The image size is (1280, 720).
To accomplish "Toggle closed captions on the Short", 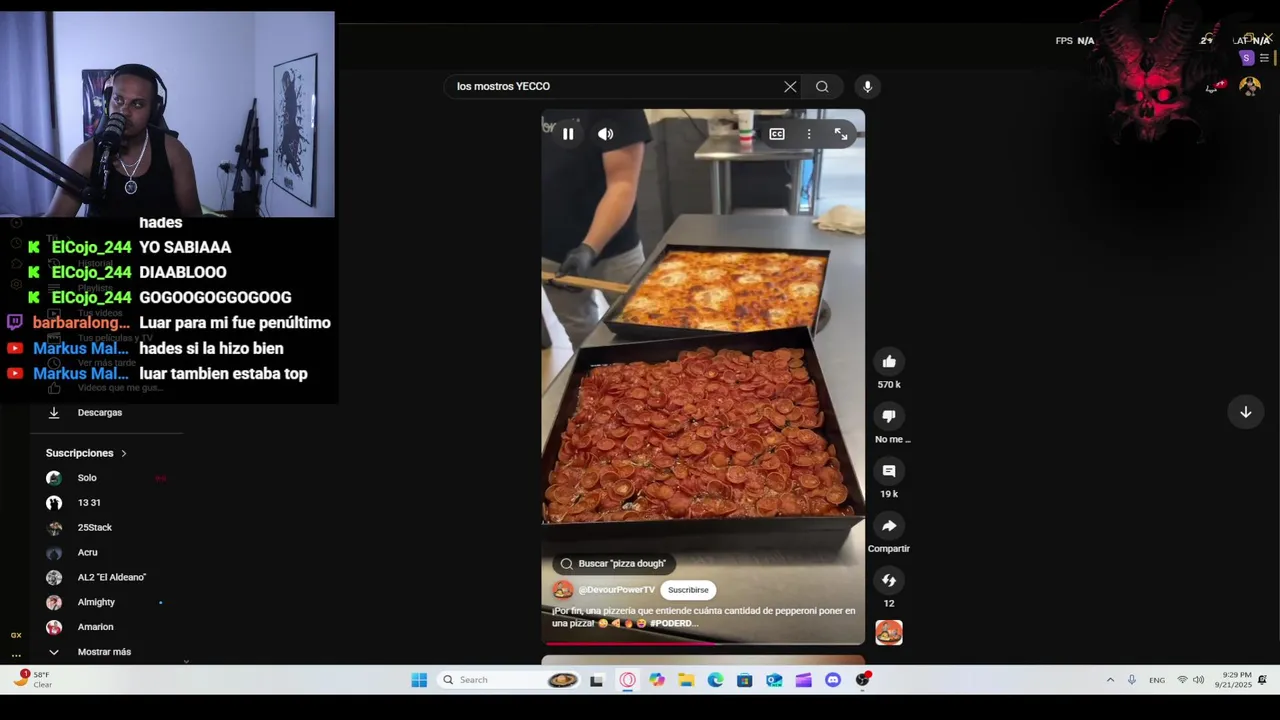I will [x=777, y=134].
